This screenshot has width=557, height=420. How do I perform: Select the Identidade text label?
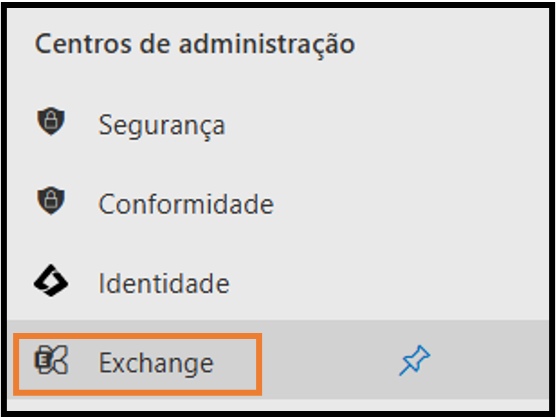164,283
